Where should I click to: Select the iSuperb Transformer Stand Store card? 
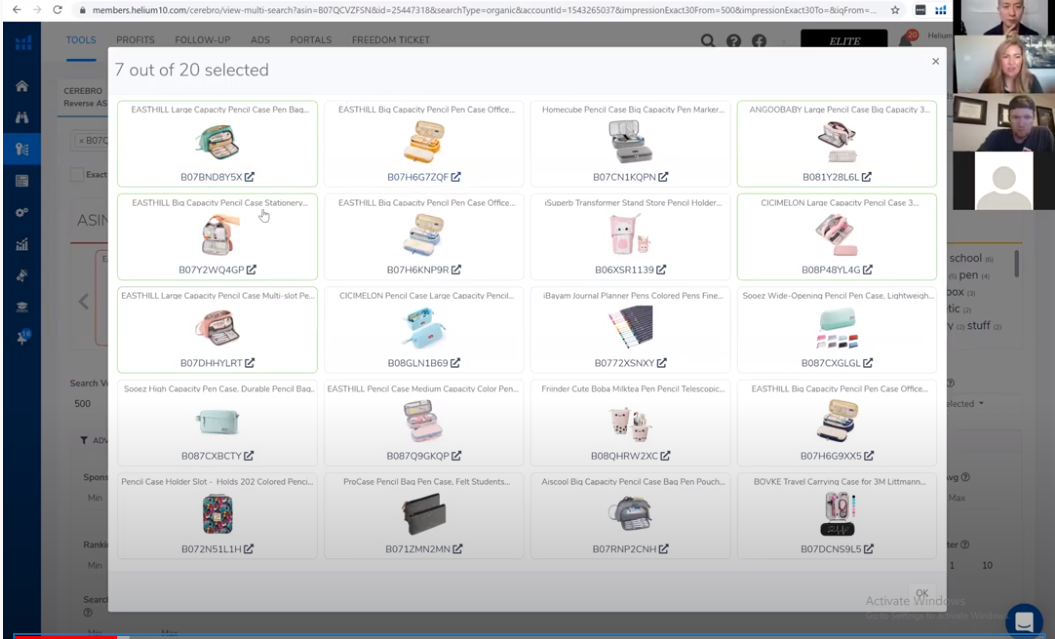[x=630, y=237]
